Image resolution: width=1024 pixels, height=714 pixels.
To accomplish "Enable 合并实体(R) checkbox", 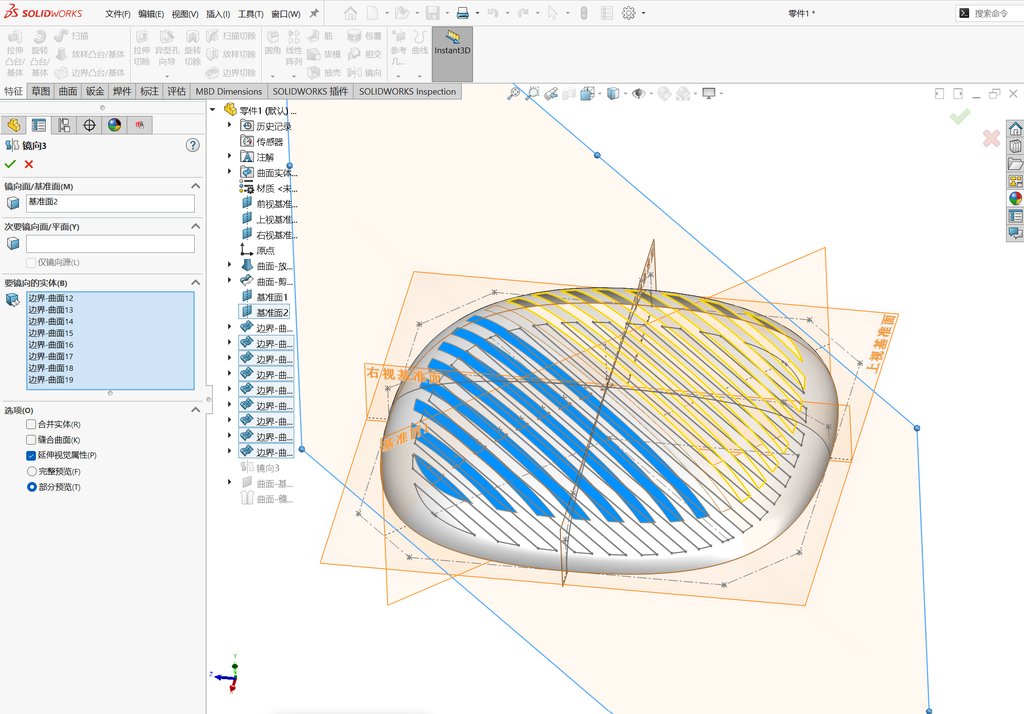I will tap(31, 424).
